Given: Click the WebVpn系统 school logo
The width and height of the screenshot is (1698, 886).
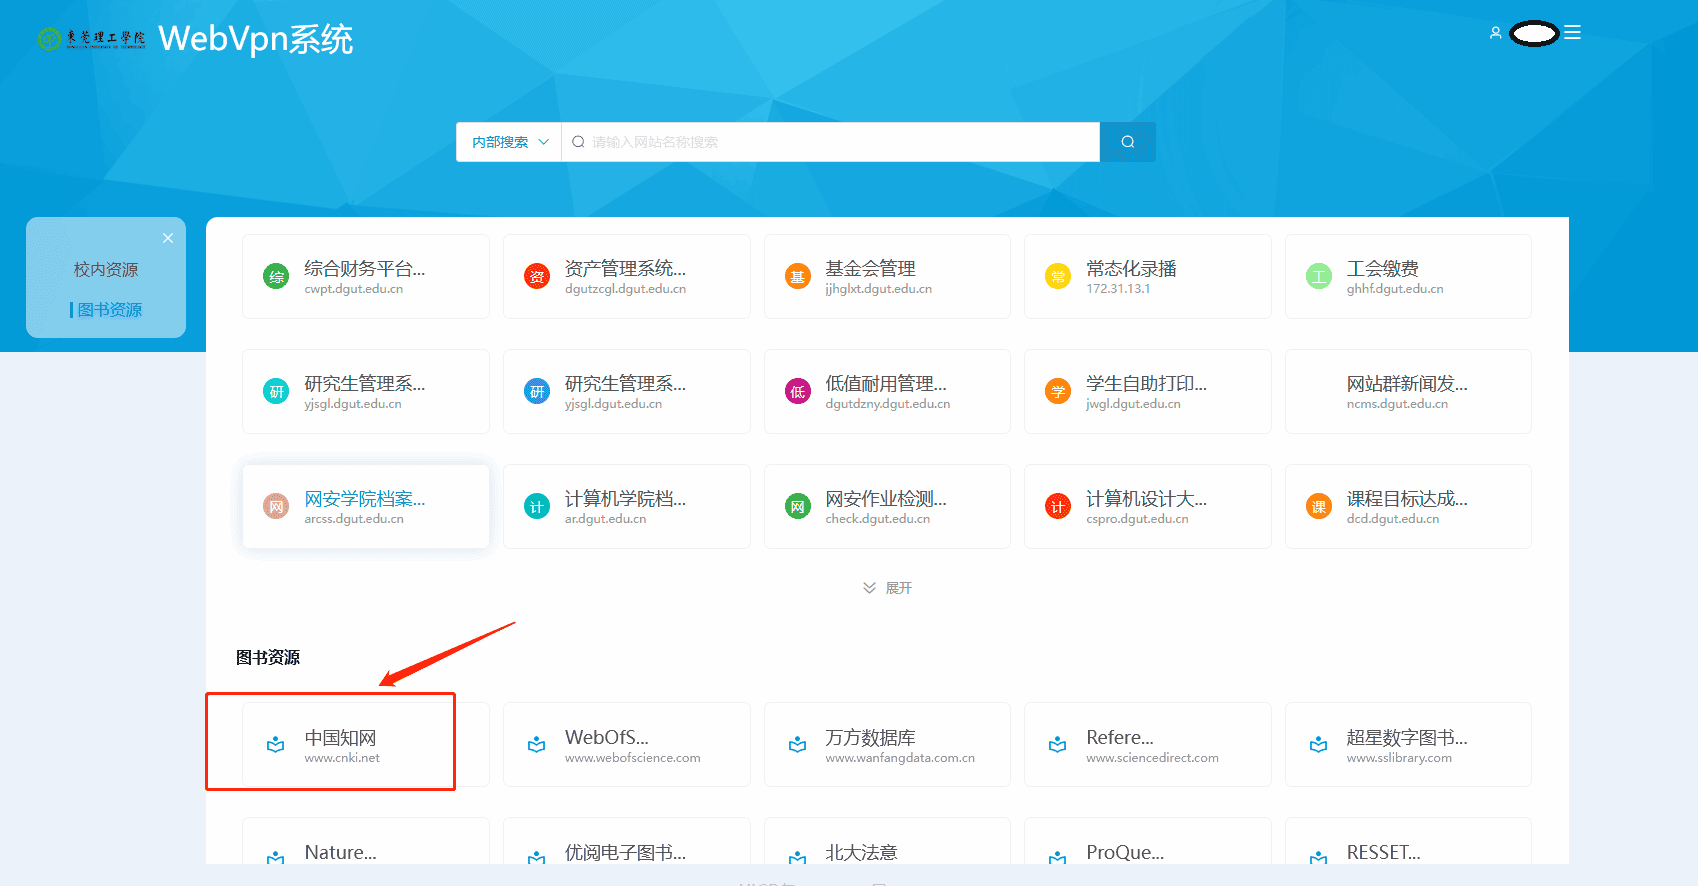Looking at the screenshot, I should 91,39.
